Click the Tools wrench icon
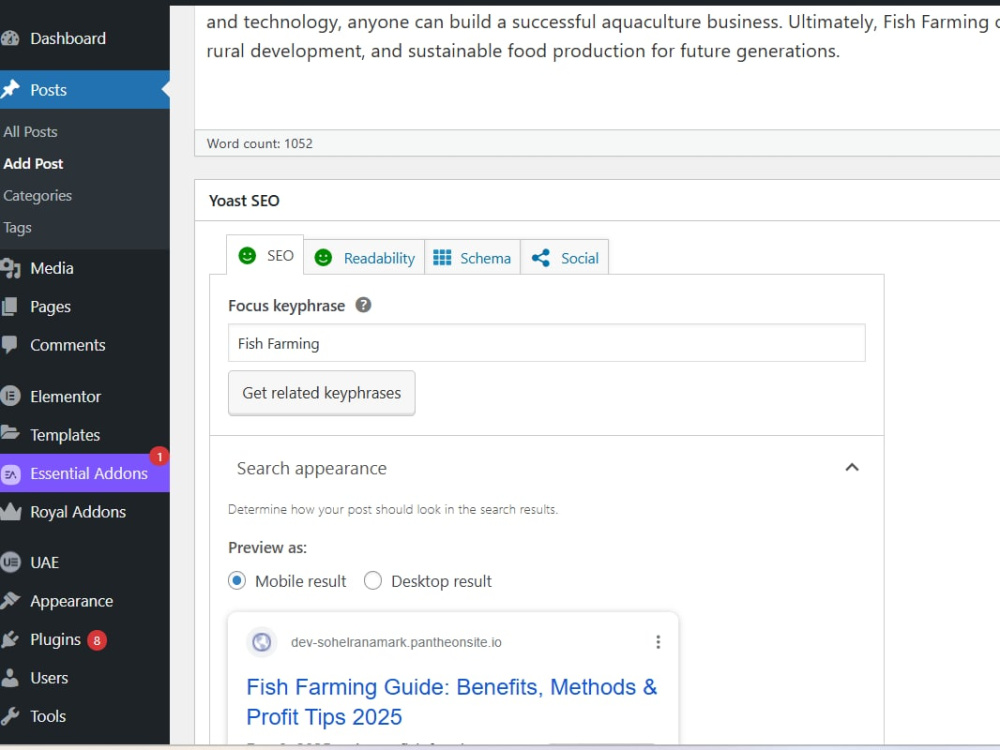Viewport: 1000px width, 750px height. (10, 716)
